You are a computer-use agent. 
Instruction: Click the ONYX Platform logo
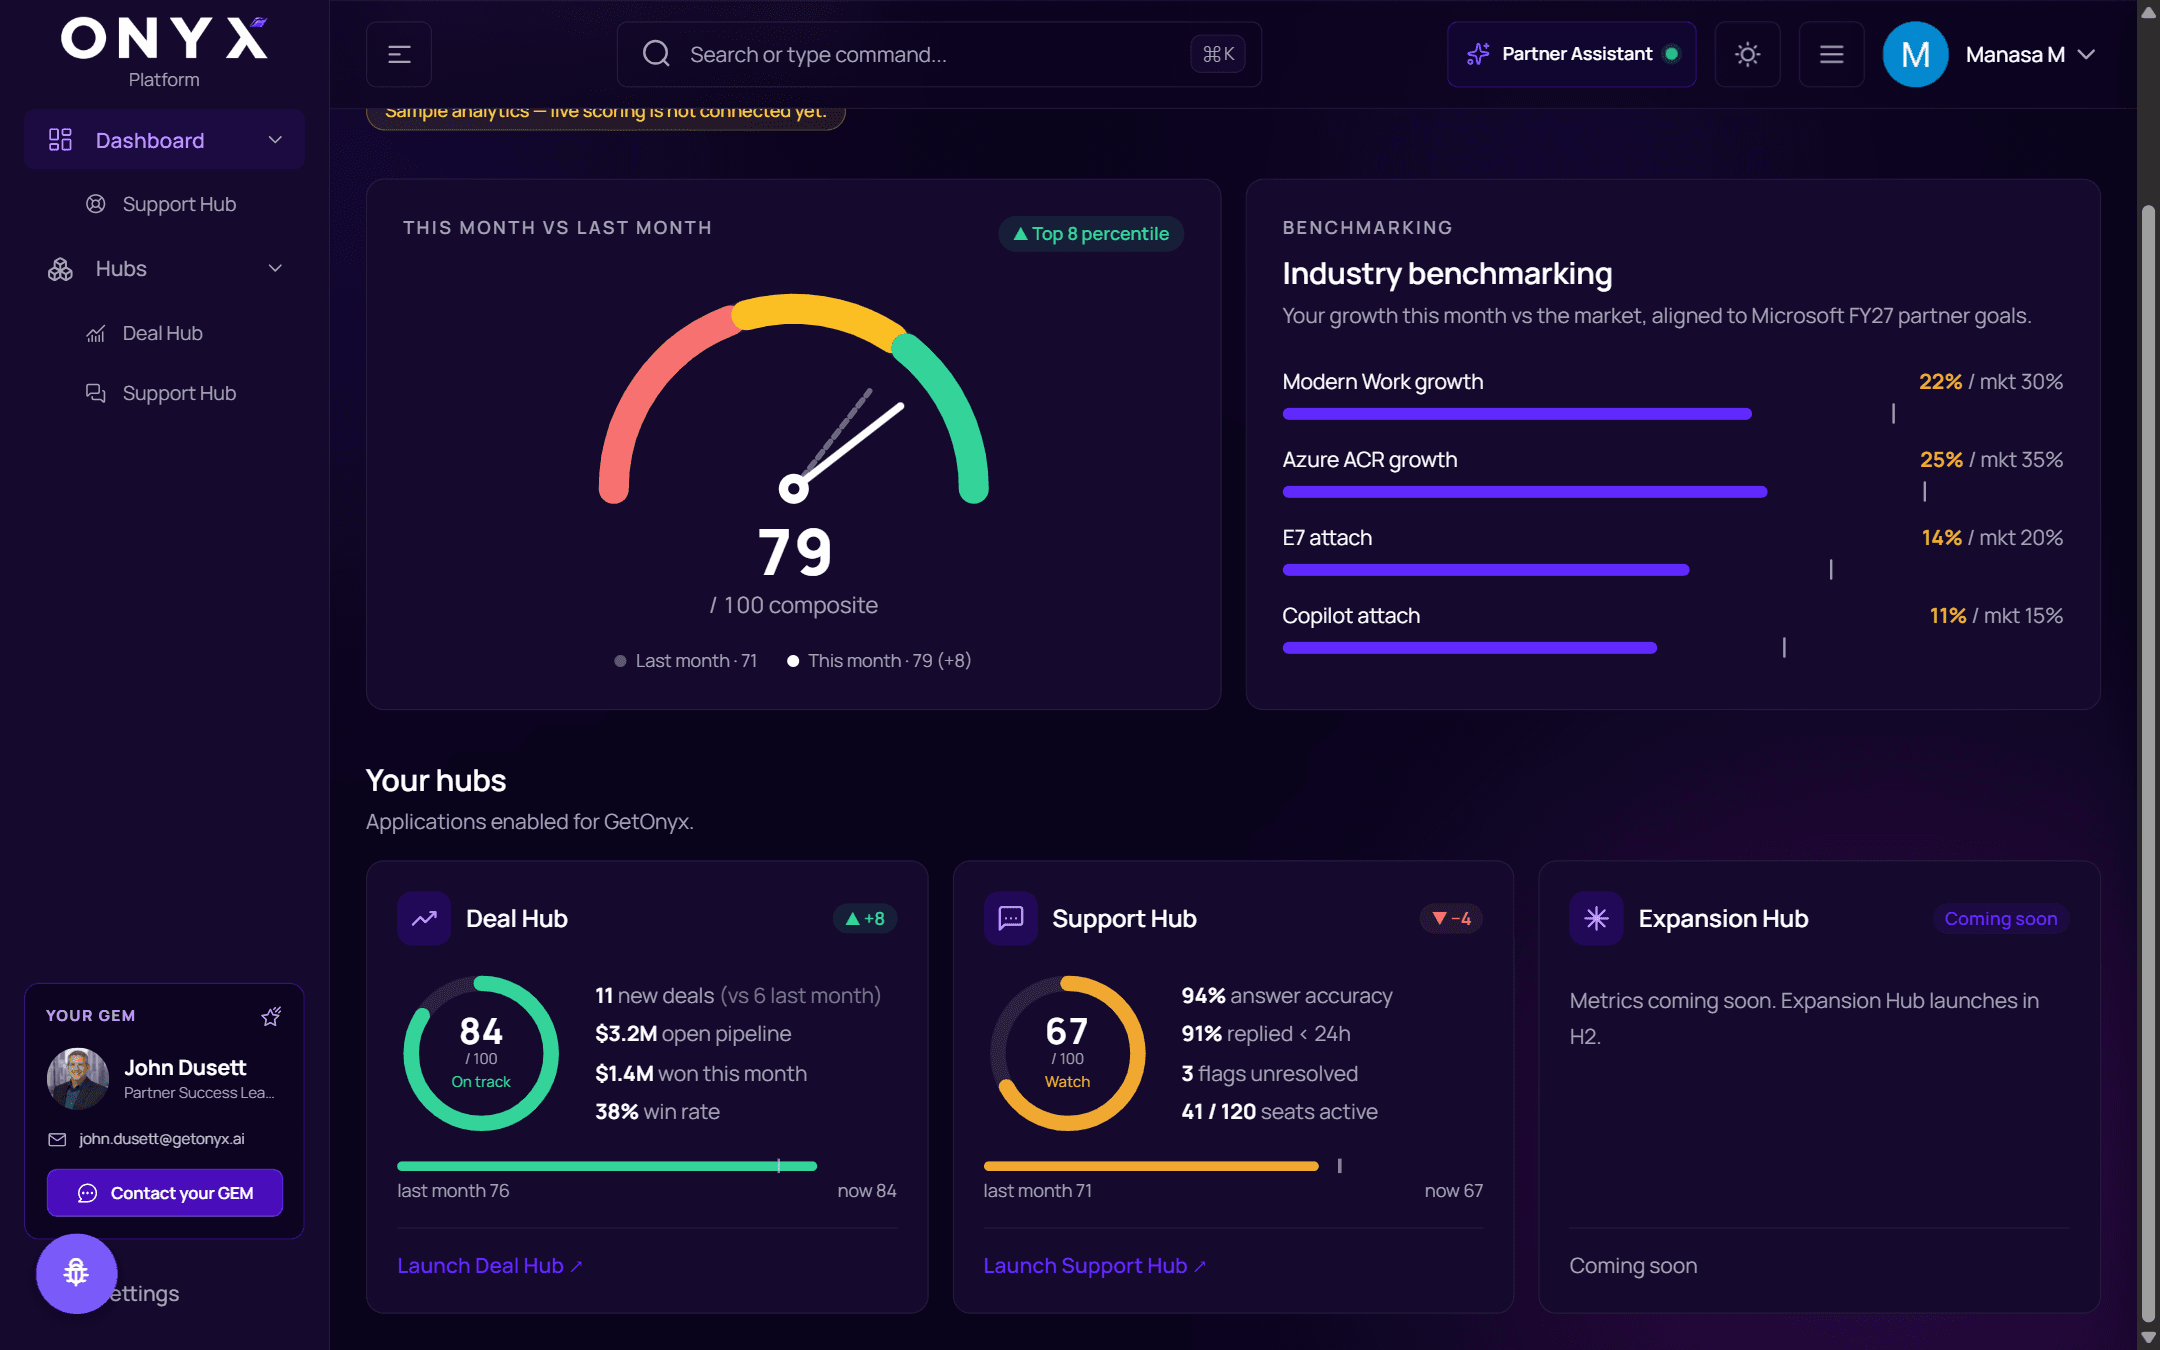[164, 52]
